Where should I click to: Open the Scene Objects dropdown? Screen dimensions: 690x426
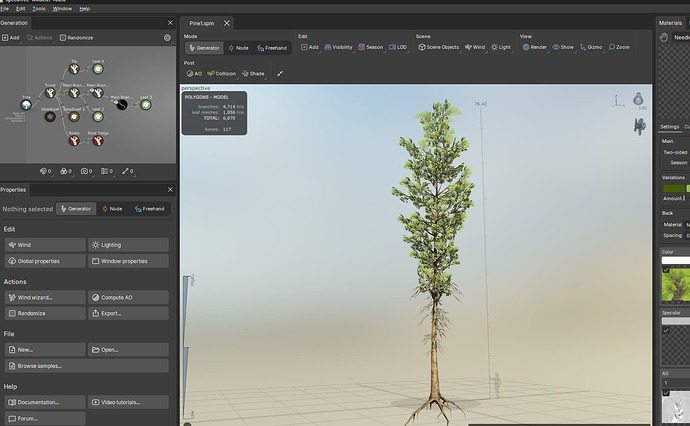[x=438, y=47]
